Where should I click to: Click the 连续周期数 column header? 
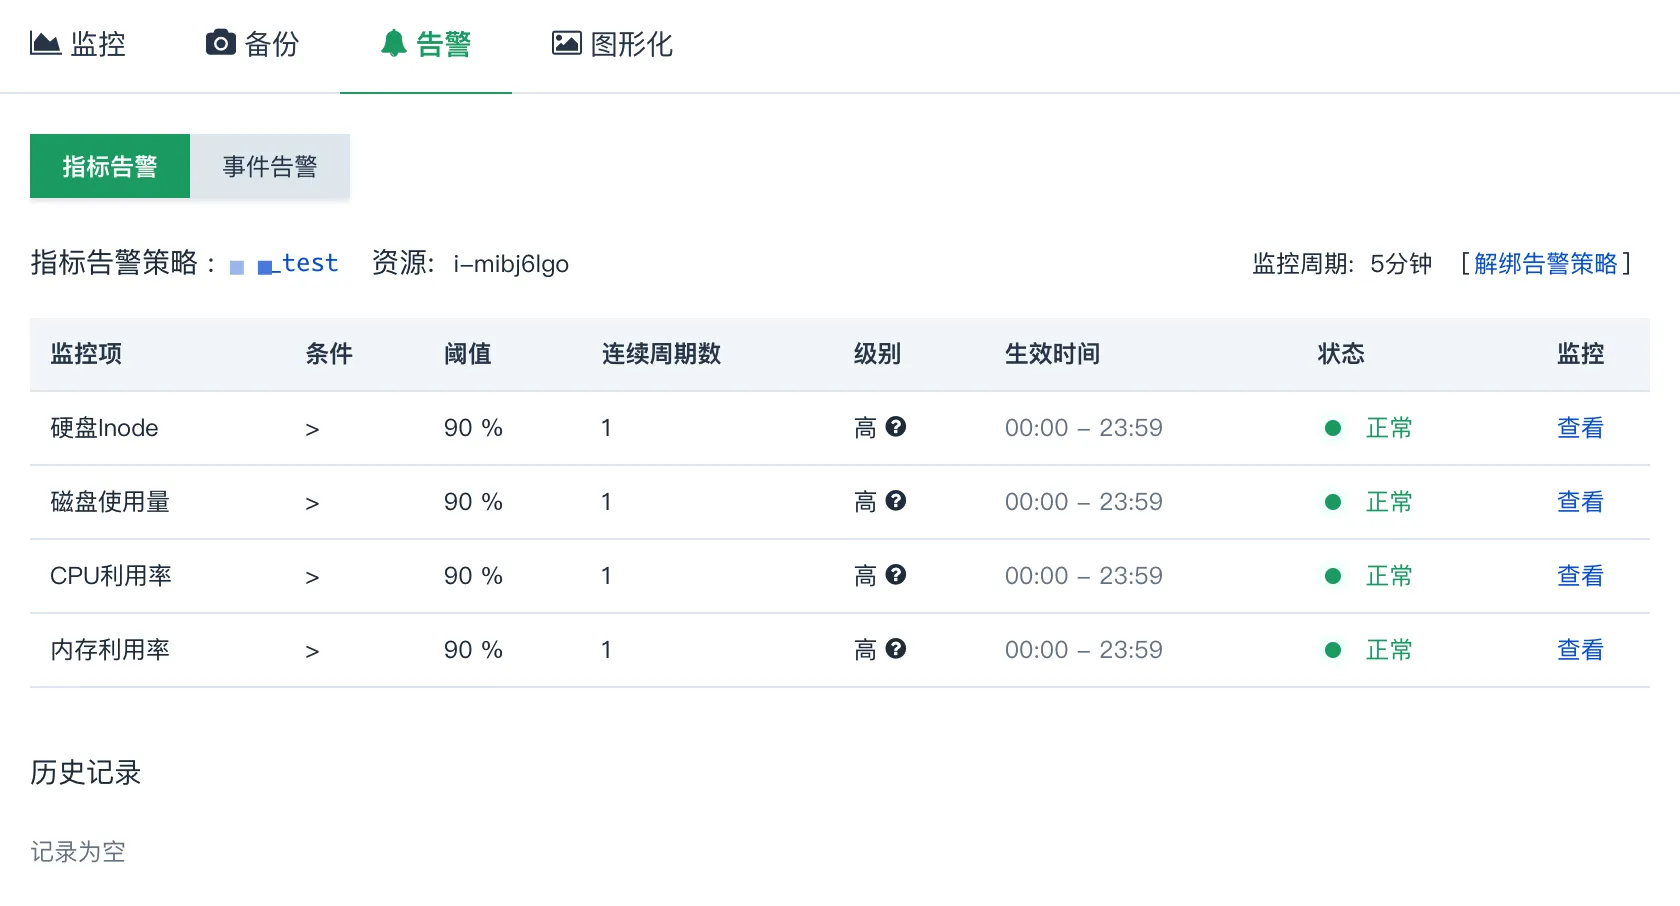tap(661, 354)
